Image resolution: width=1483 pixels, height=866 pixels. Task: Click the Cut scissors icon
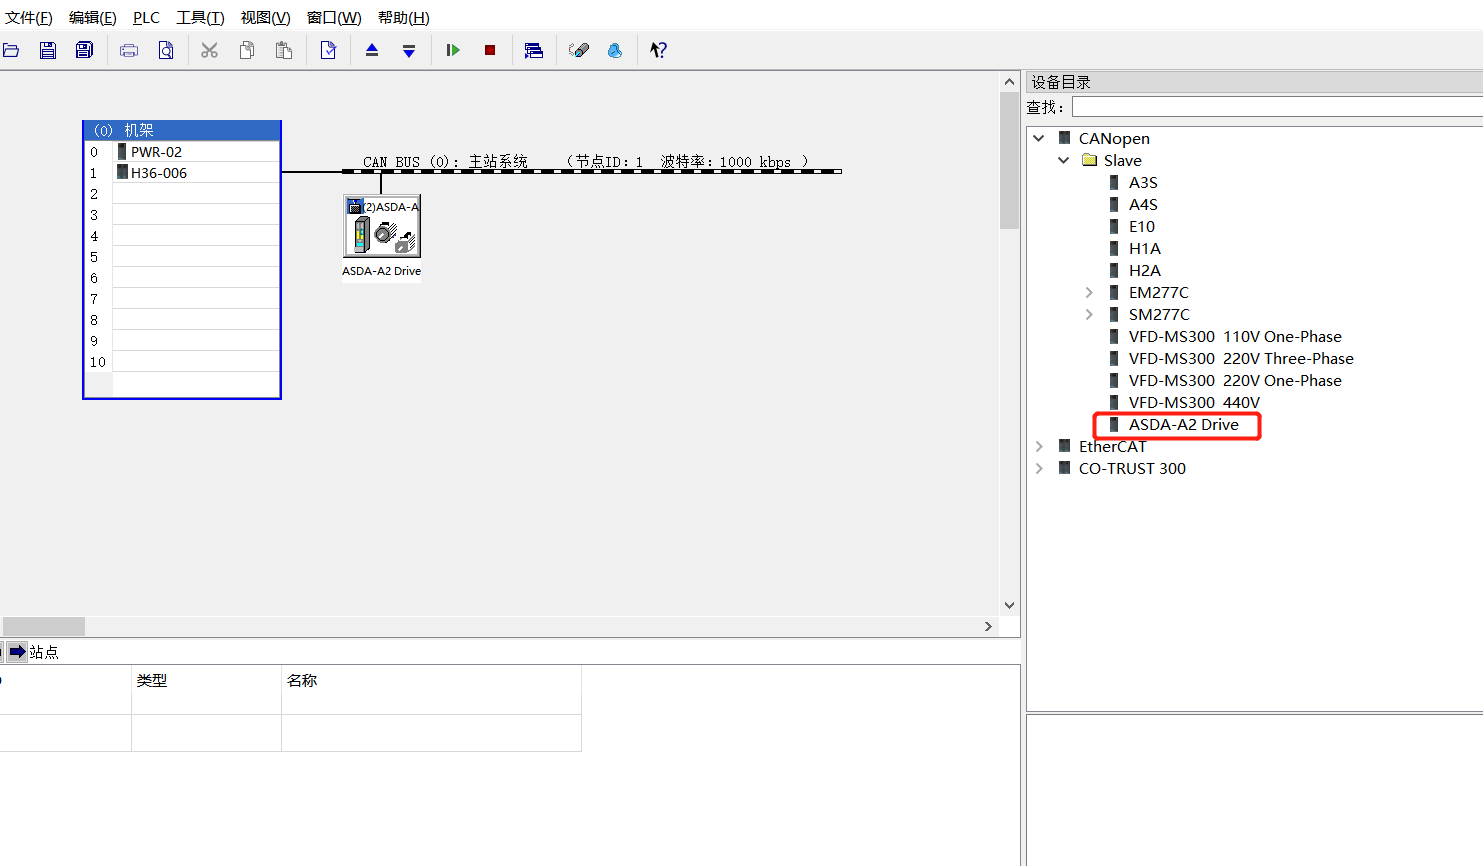pos(209,50)
